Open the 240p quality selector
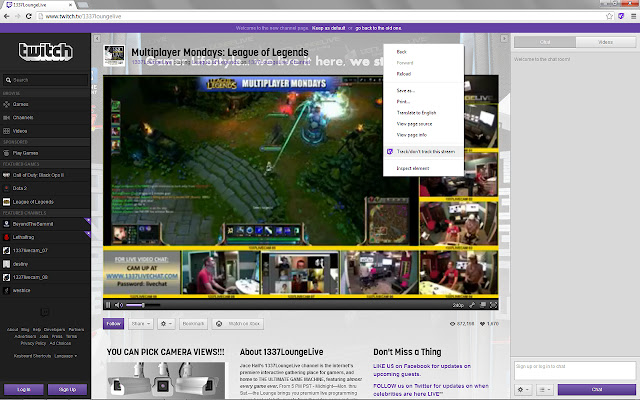The image size is (640, 400). pyautogui.click(x=458, y=305)
